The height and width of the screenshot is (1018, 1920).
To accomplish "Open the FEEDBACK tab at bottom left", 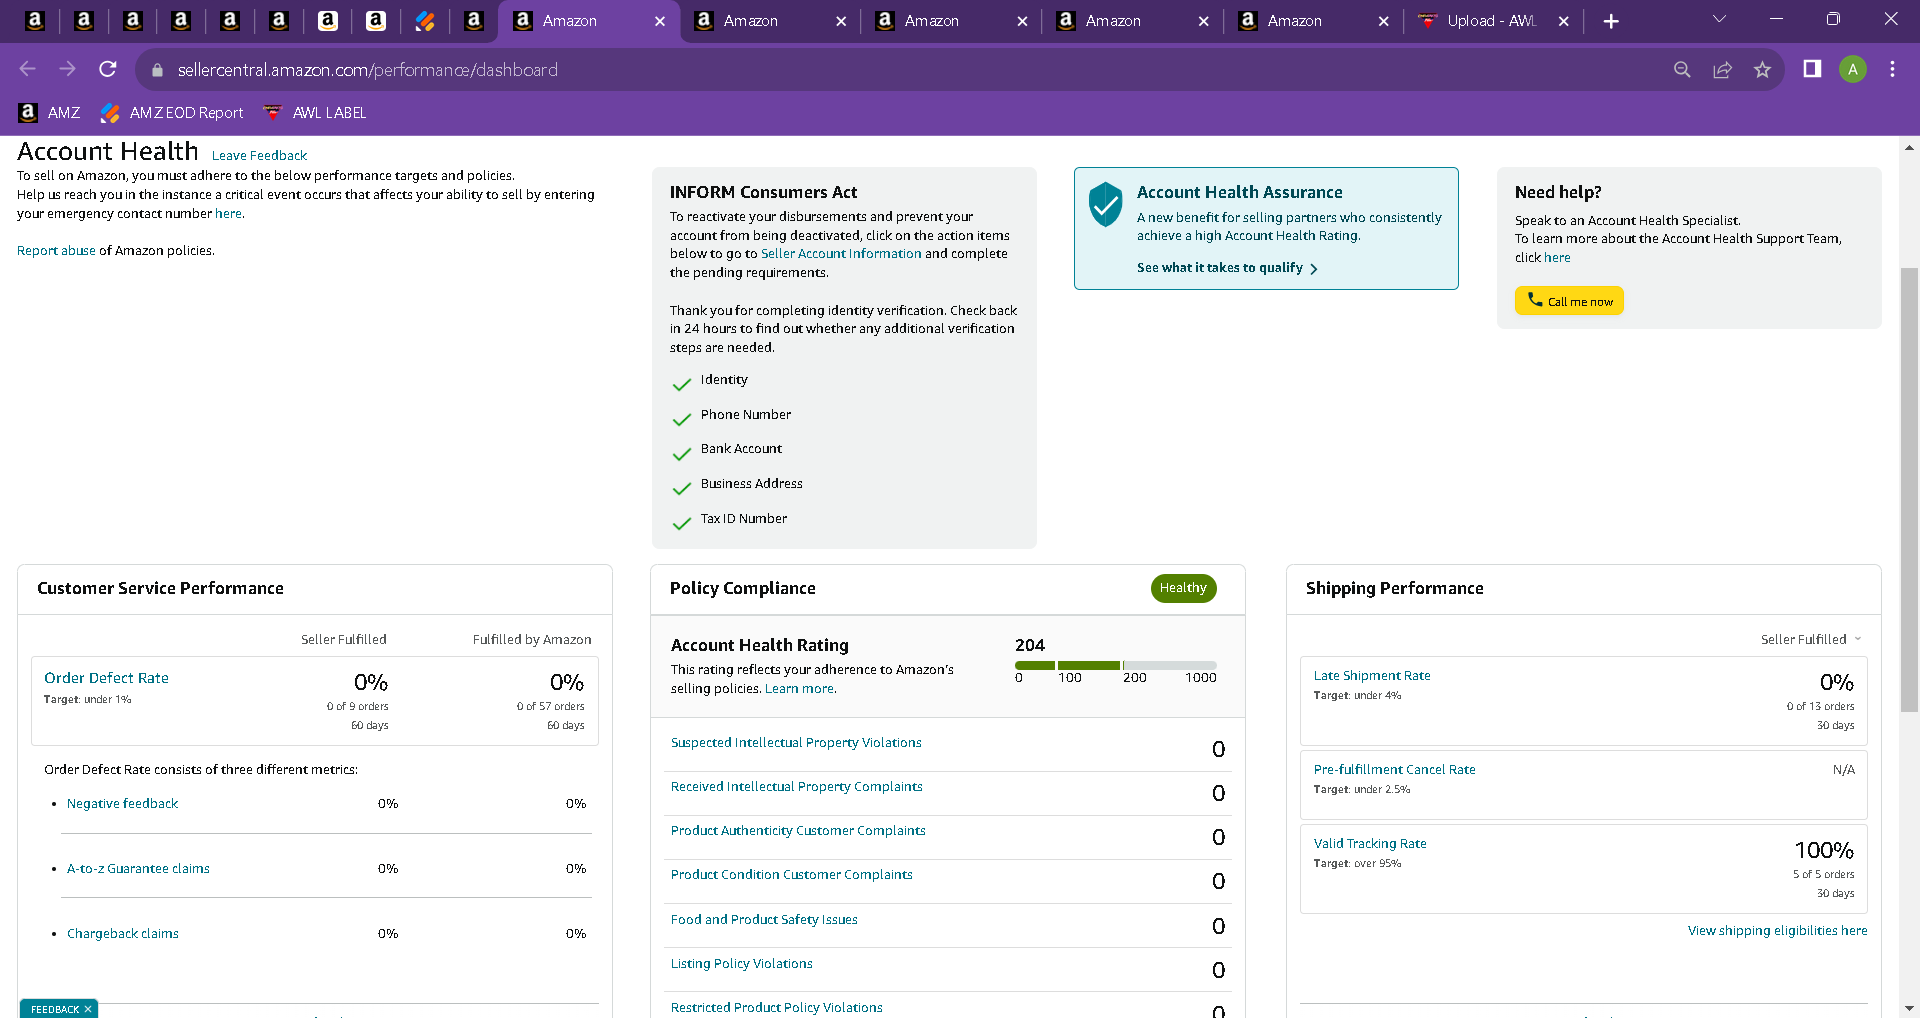I will click(55, 1009).
